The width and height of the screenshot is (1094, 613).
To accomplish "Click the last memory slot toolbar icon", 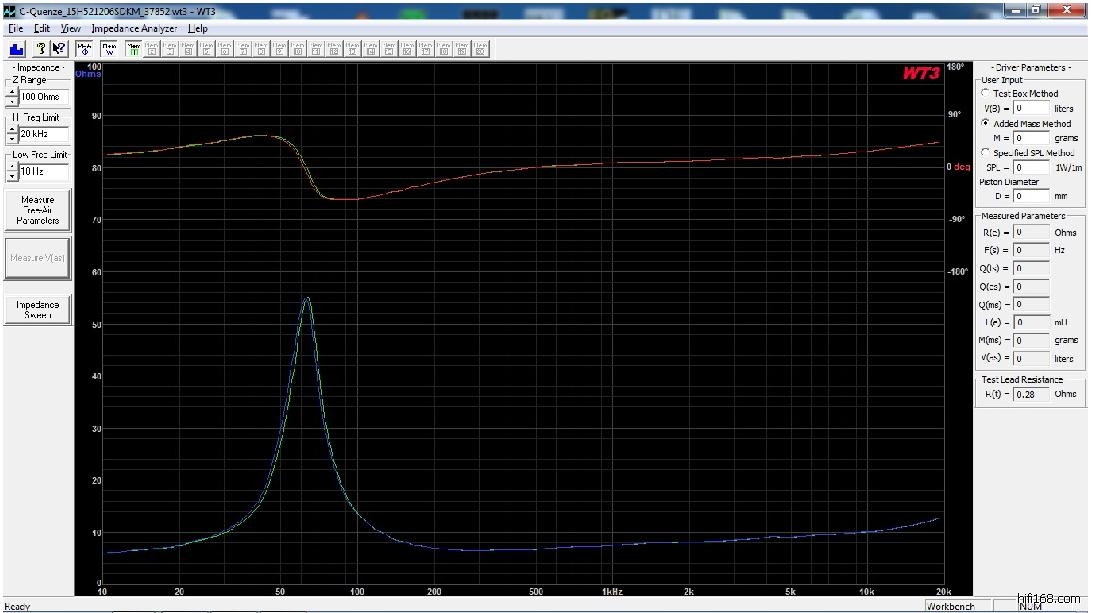I will point(481,48).
